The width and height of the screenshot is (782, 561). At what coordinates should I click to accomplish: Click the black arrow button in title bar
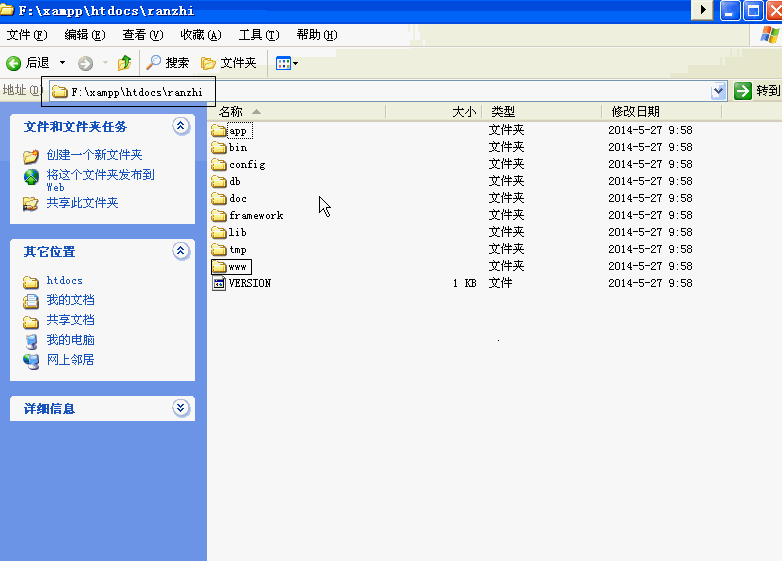tap(702, 9)
